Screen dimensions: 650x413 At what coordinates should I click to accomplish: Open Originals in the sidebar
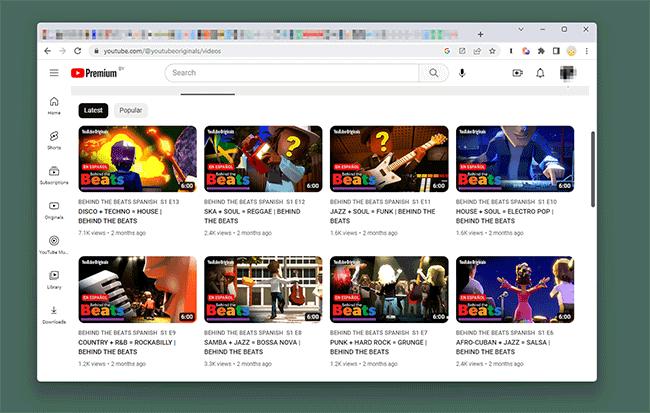click(x=54, y=210)
